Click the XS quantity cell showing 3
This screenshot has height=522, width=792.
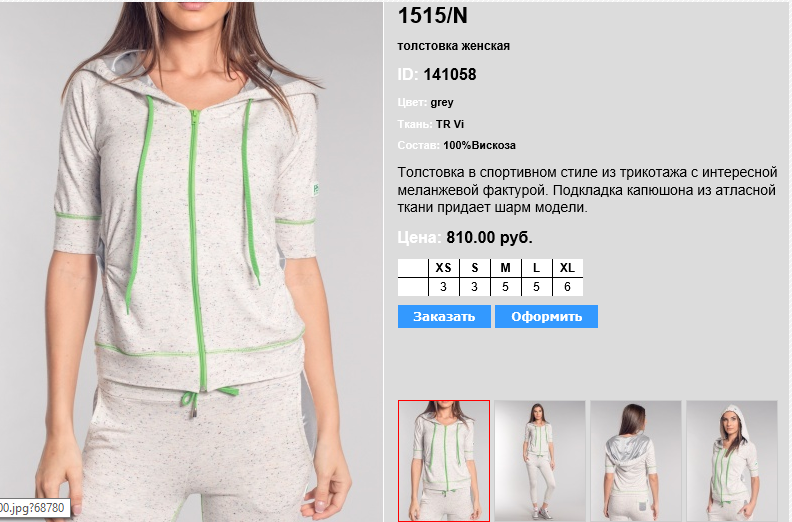coord(443,287)
